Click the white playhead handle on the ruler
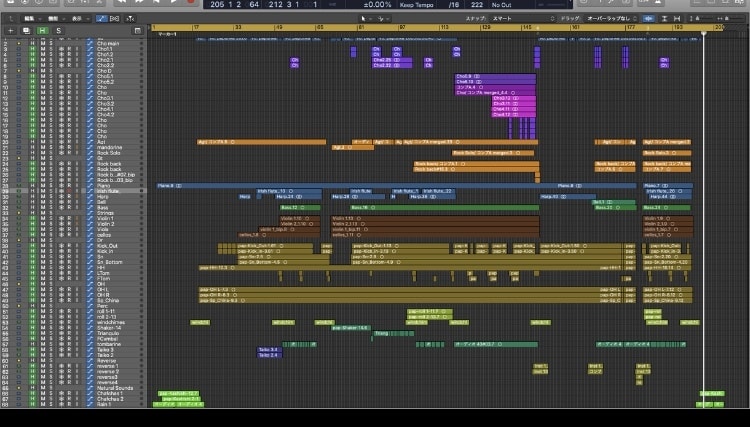Image resolution: width=750 pixels, height=427 pixels. [704, 33]
